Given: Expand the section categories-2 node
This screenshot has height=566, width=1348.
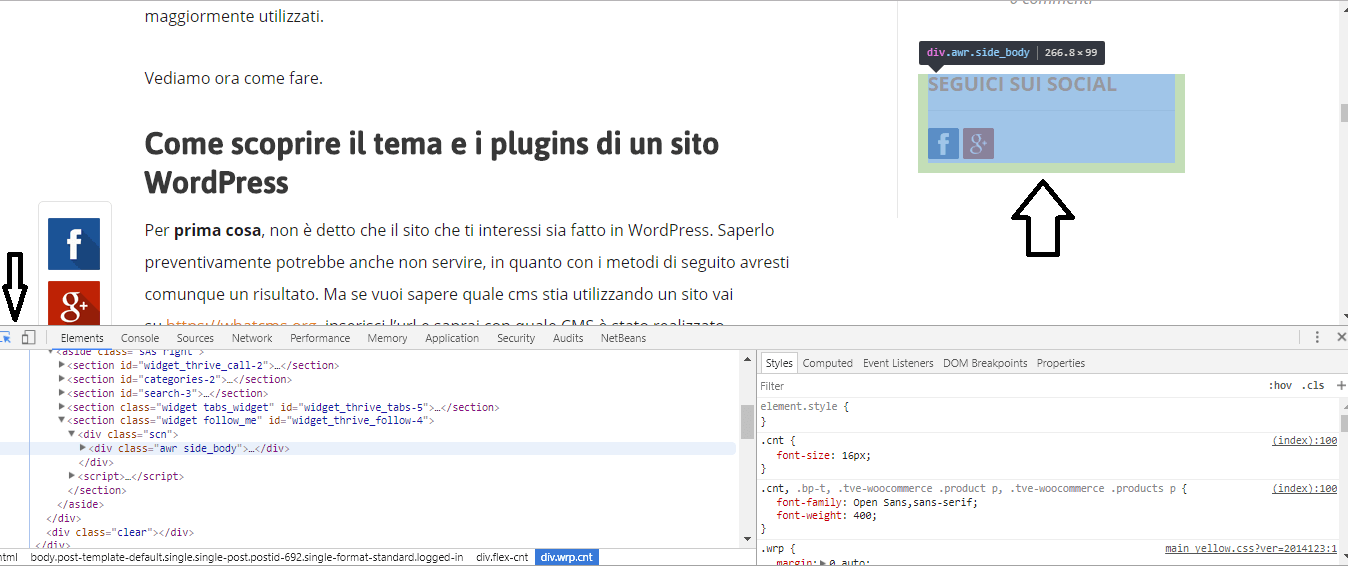Looking at the screenshot, I should (x=62, y=379).
